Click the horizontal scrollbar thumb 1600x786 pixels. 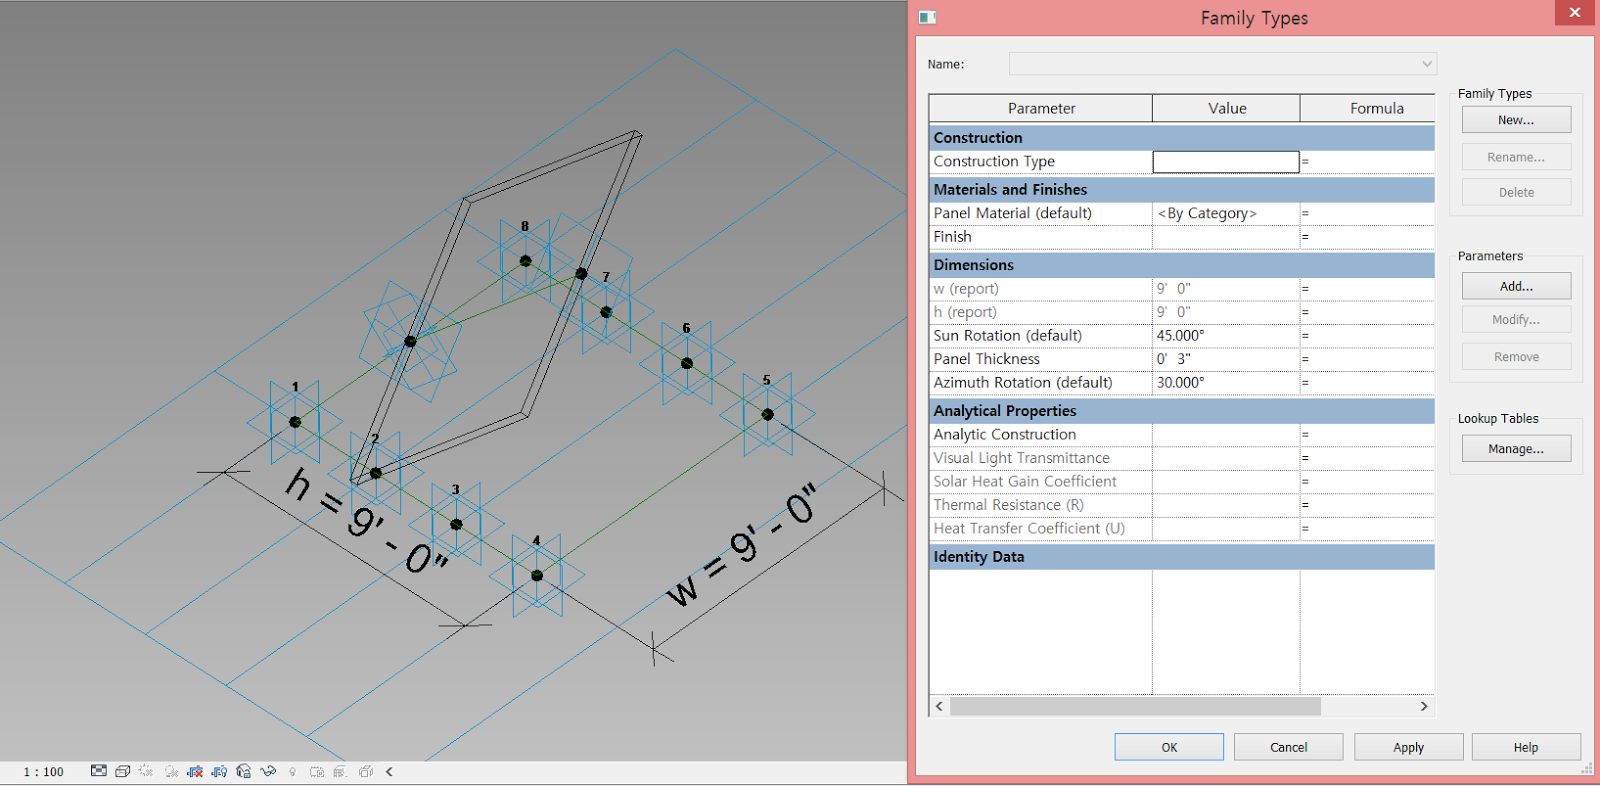coord(1135,706)
